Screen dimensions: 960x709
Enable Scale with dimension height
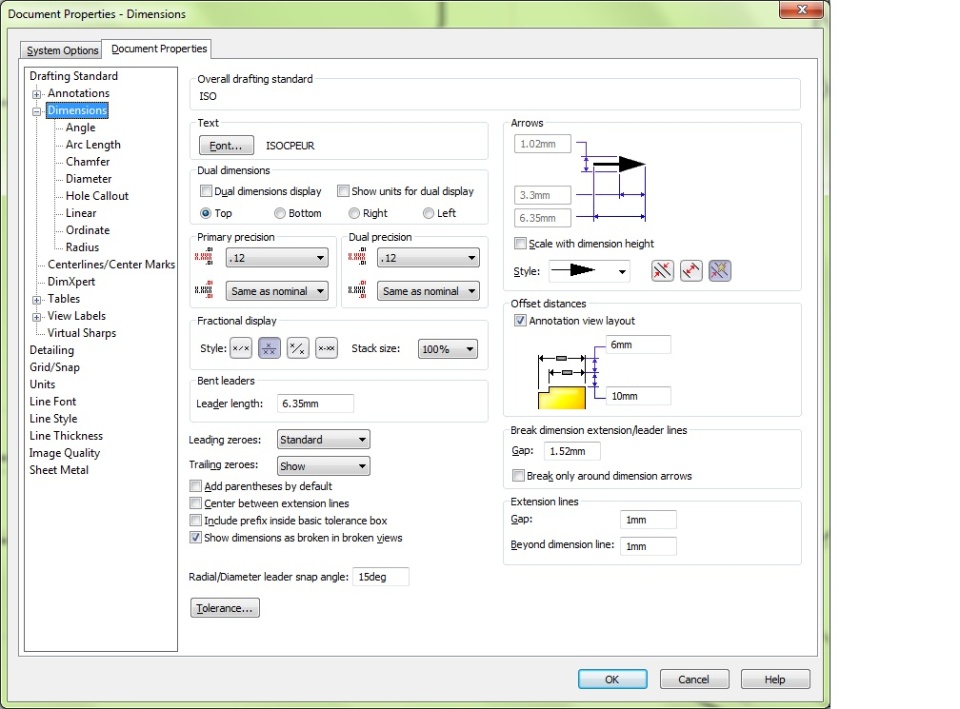point(520,244)
